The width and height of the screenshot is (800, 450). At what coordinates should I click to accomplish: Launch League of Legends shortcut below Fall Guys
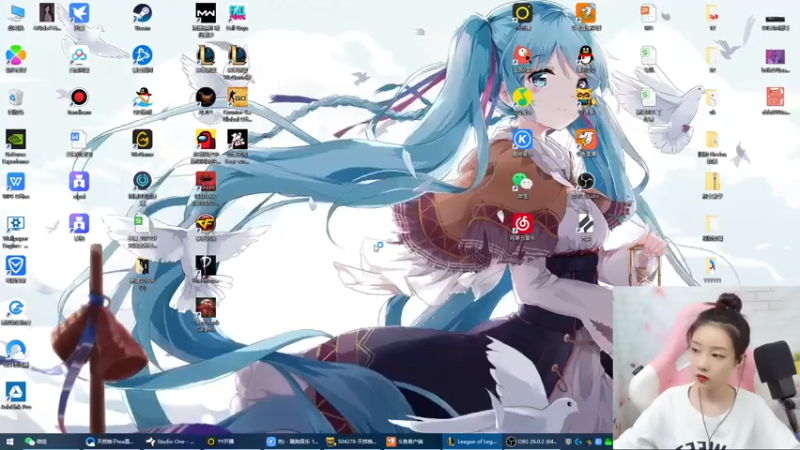237,56
